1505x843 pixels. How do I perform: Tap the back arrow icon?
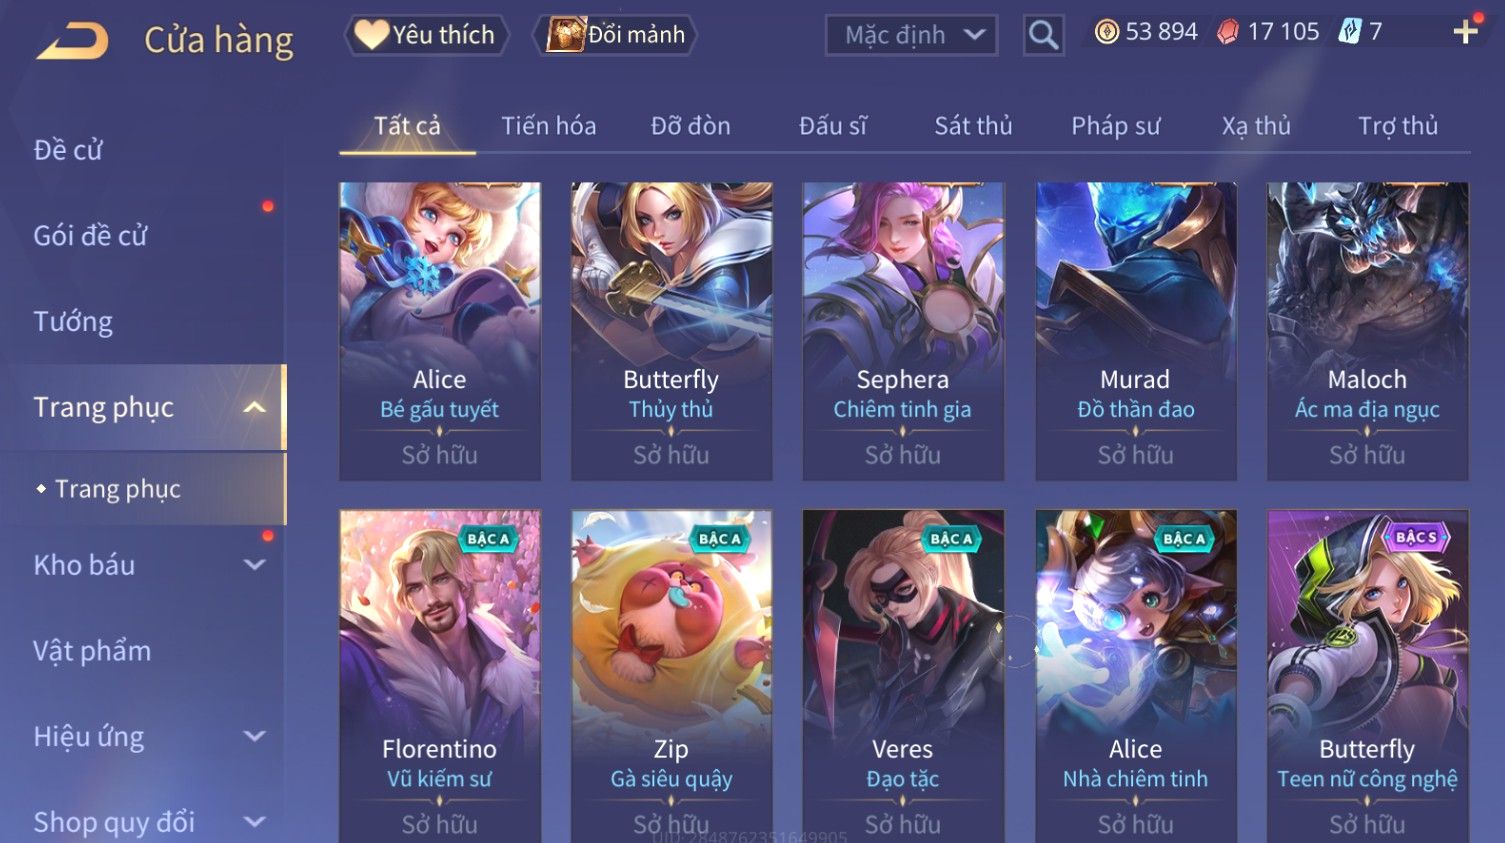72,42
